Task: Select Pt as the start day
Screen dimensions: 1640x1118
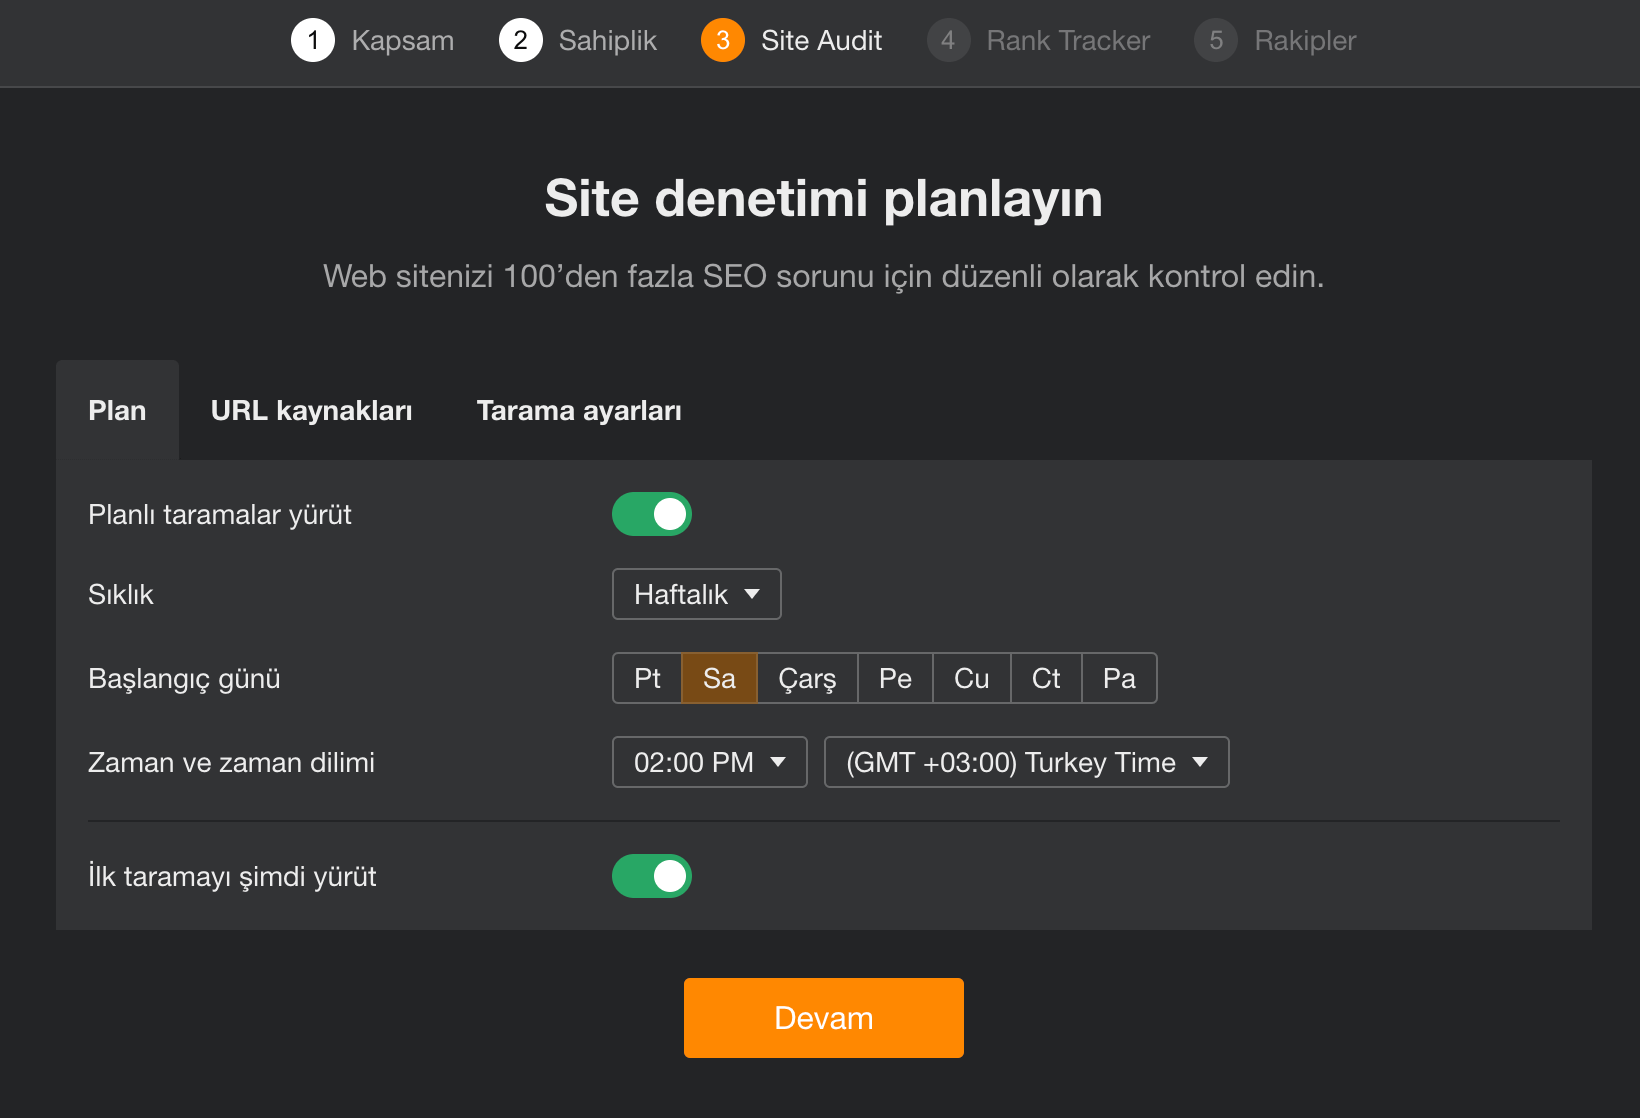Action: [x=647, y=678]
